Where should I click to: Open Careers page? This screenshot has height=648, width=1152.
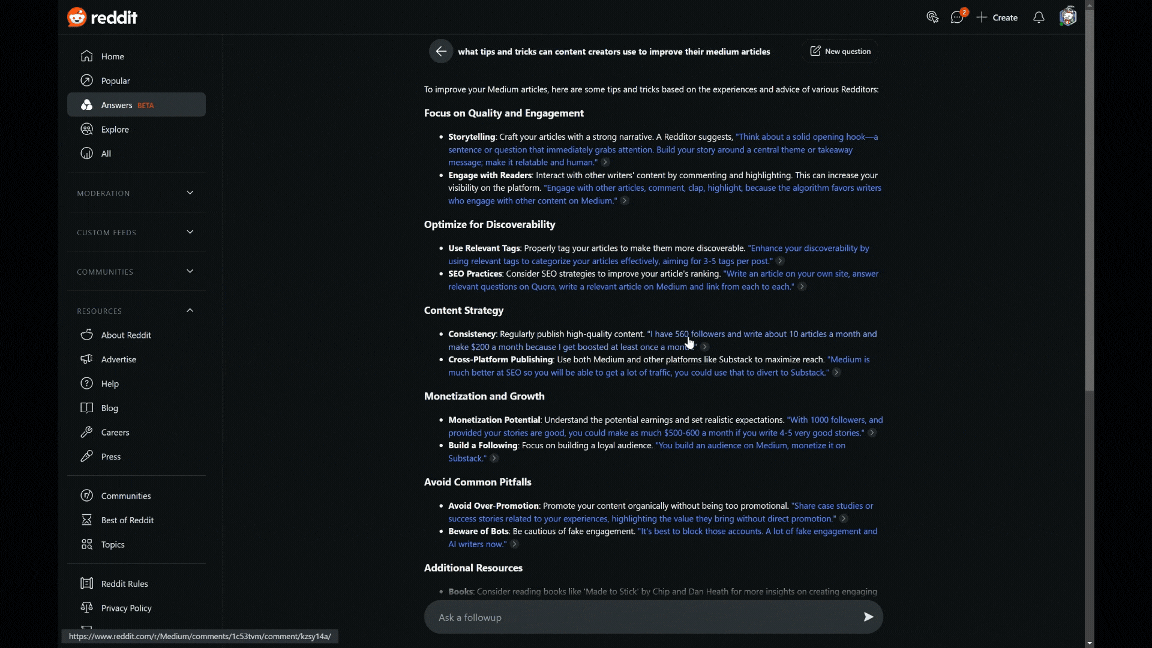(x=136, y=432)
